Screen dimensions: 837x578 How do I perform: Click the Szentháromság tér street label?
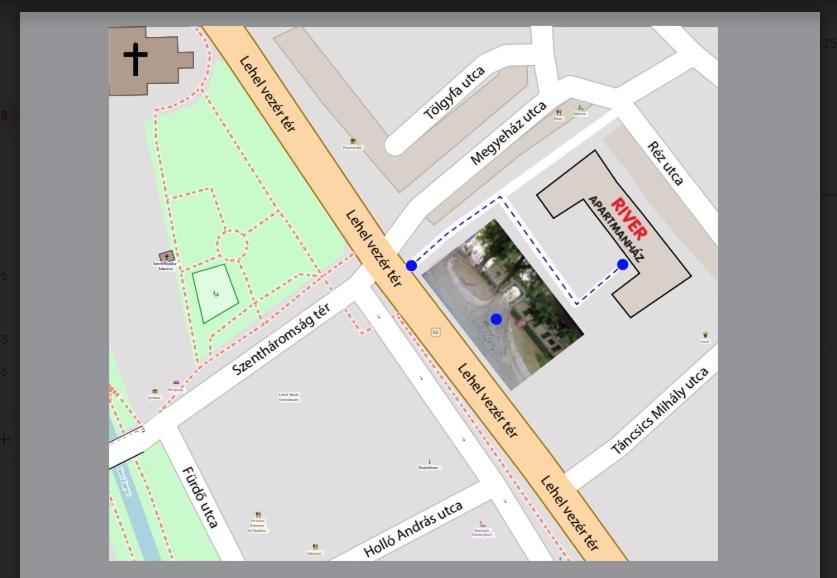(281, 339)
